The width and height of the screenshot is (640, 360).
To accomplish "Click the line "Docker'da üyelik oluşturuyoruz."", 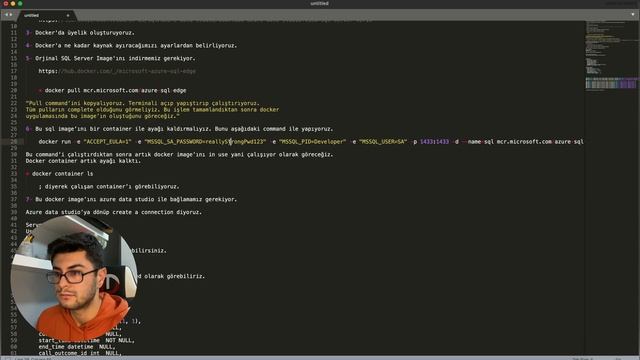I will click(84, 33).
